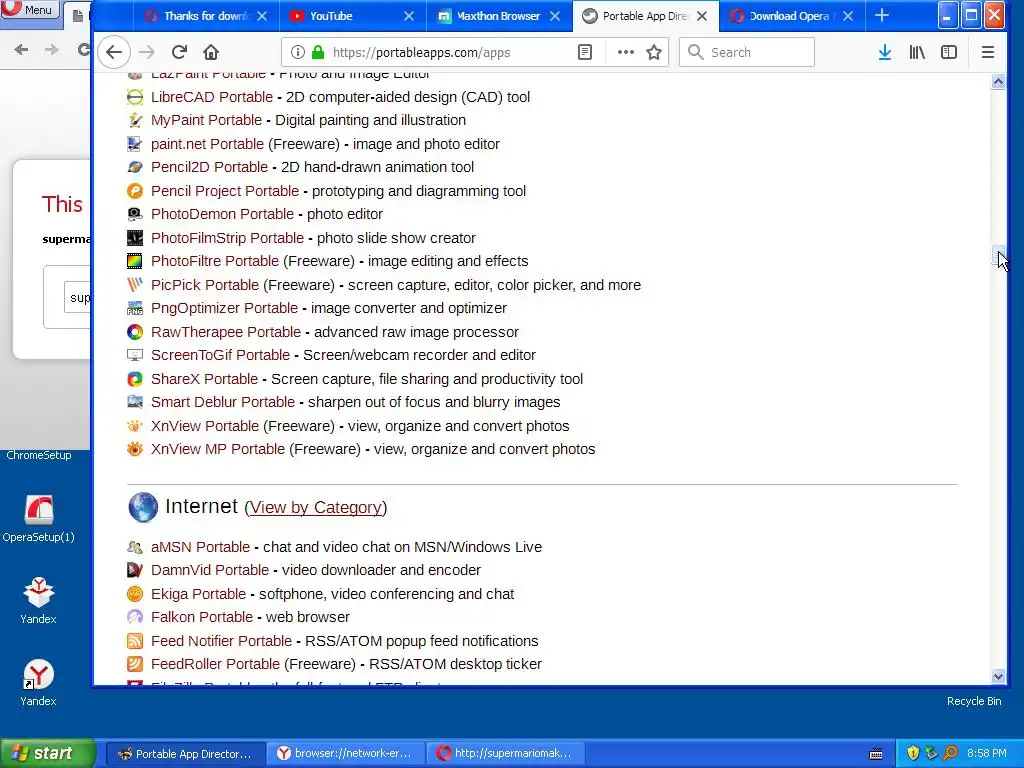The width and height of the screenshot is (1024, 768).
Task: Switch to Portable App Directory taskbar button
Action: click(185, 754)
